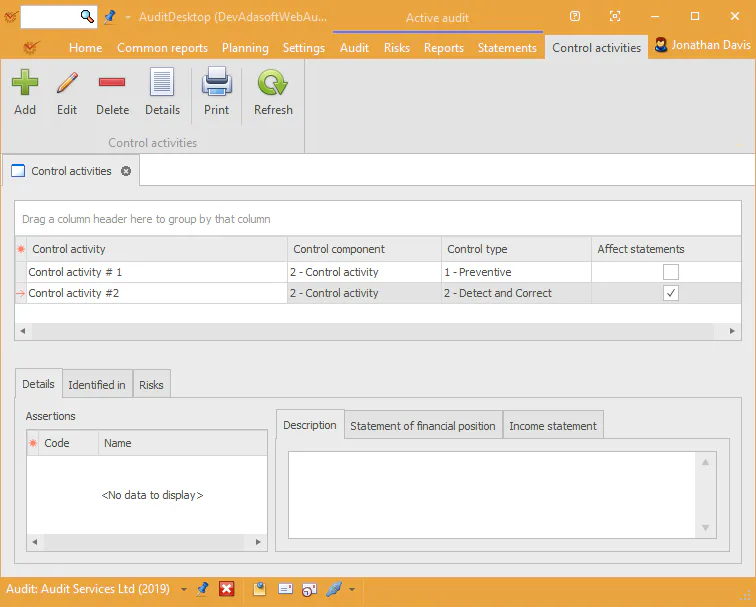Sort by Control type column header
756x607 pixels.
tap(516, 249)
